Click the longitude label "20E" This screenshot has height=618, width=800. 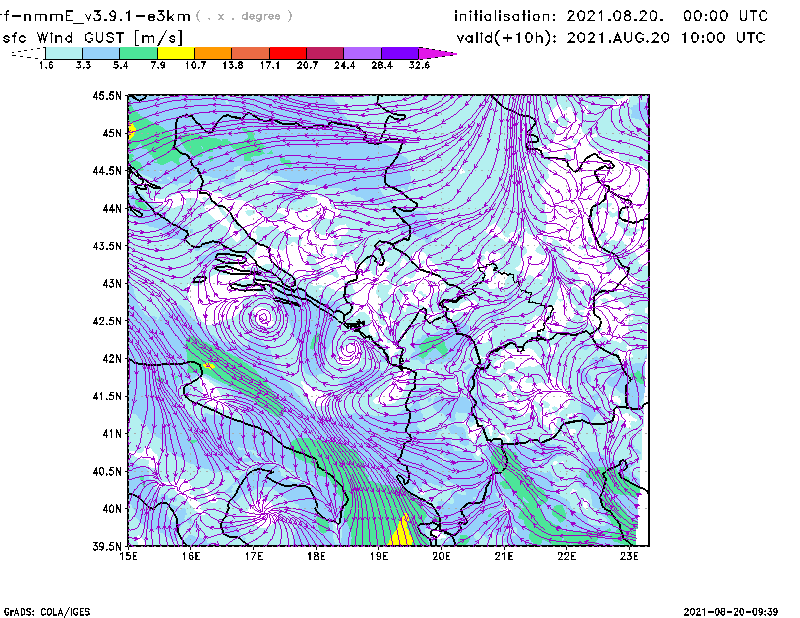coord(441,556)
